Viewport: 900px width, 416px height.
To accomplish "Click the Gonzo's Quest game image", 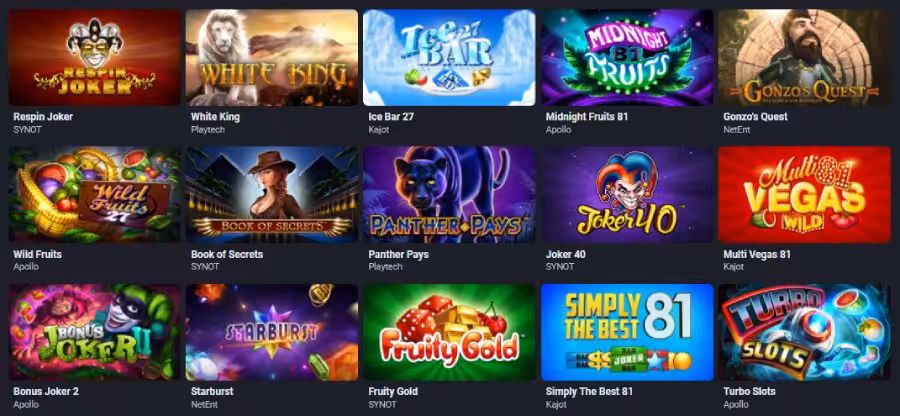I will coord(804,57).
